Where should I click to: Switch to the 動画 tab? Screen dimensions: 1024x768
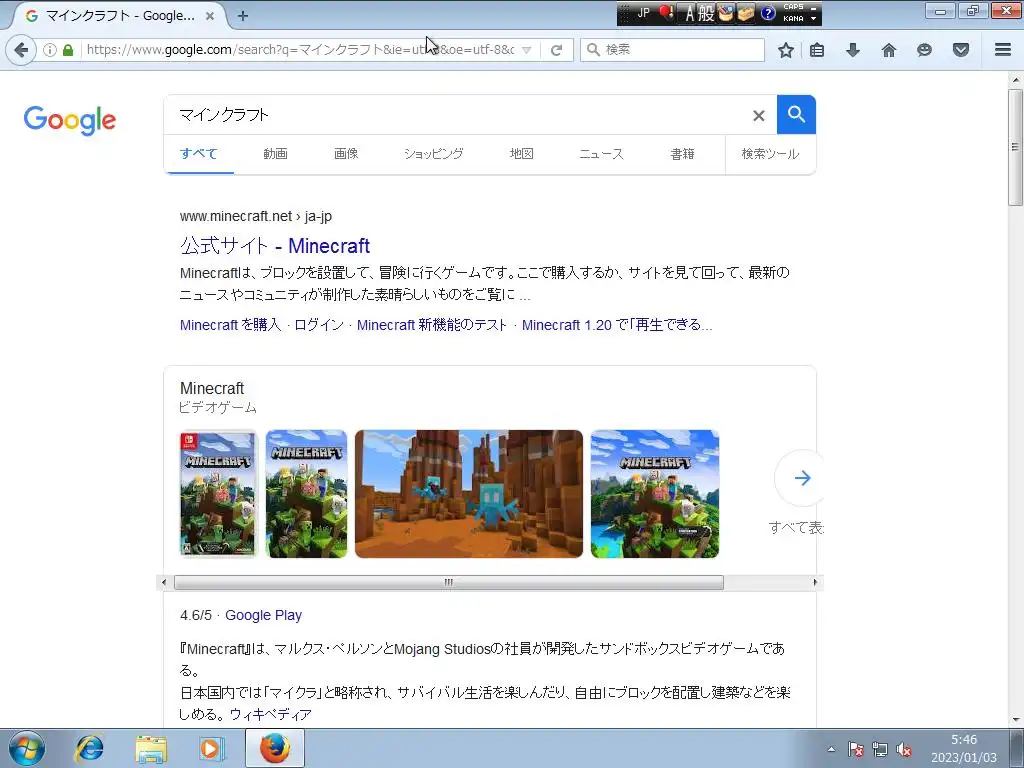click(276, 154)
